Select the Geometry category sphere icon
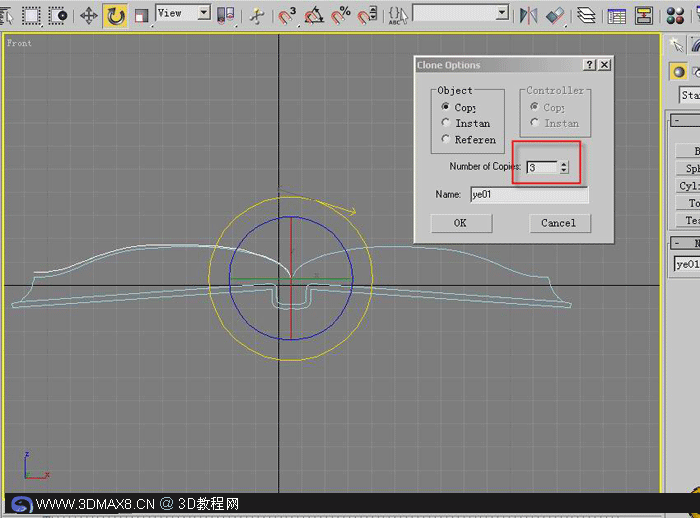Image resolution: width=700 pixels, height=518 pixels. (x=679, y=72)
